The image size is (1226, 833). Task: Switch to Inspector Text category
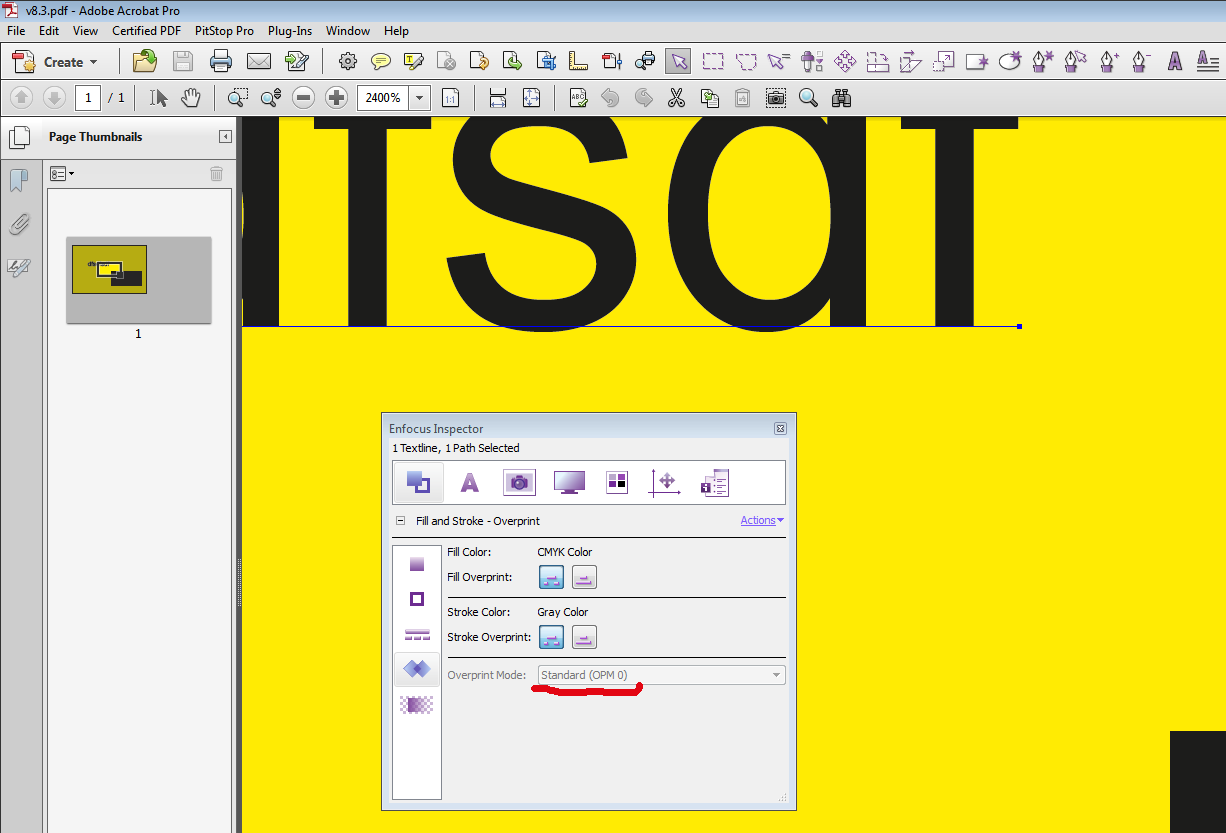click(469, 483)
